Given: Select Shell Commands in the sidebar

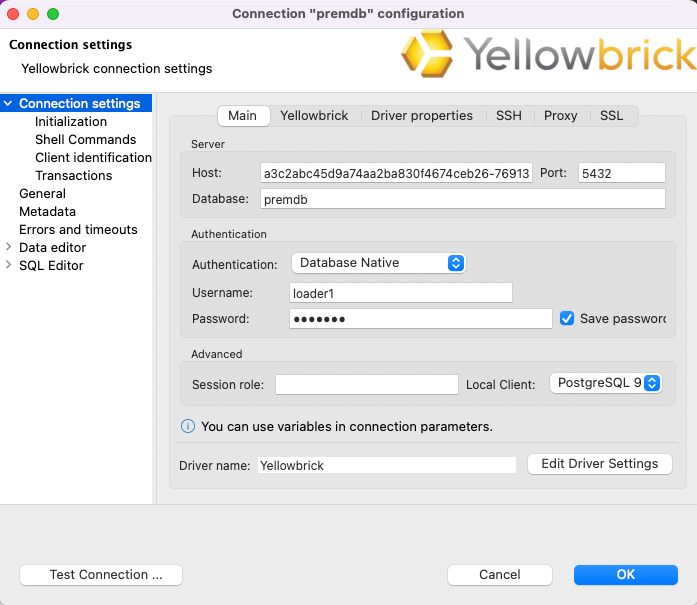Looking at the screenshot, I should (85, 140).
